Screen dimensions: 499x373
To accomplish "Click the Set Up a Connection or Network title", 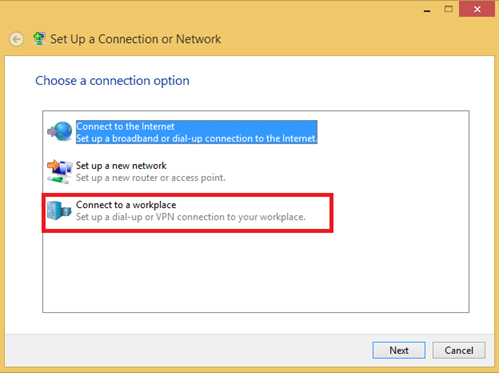I will point(135,39).
